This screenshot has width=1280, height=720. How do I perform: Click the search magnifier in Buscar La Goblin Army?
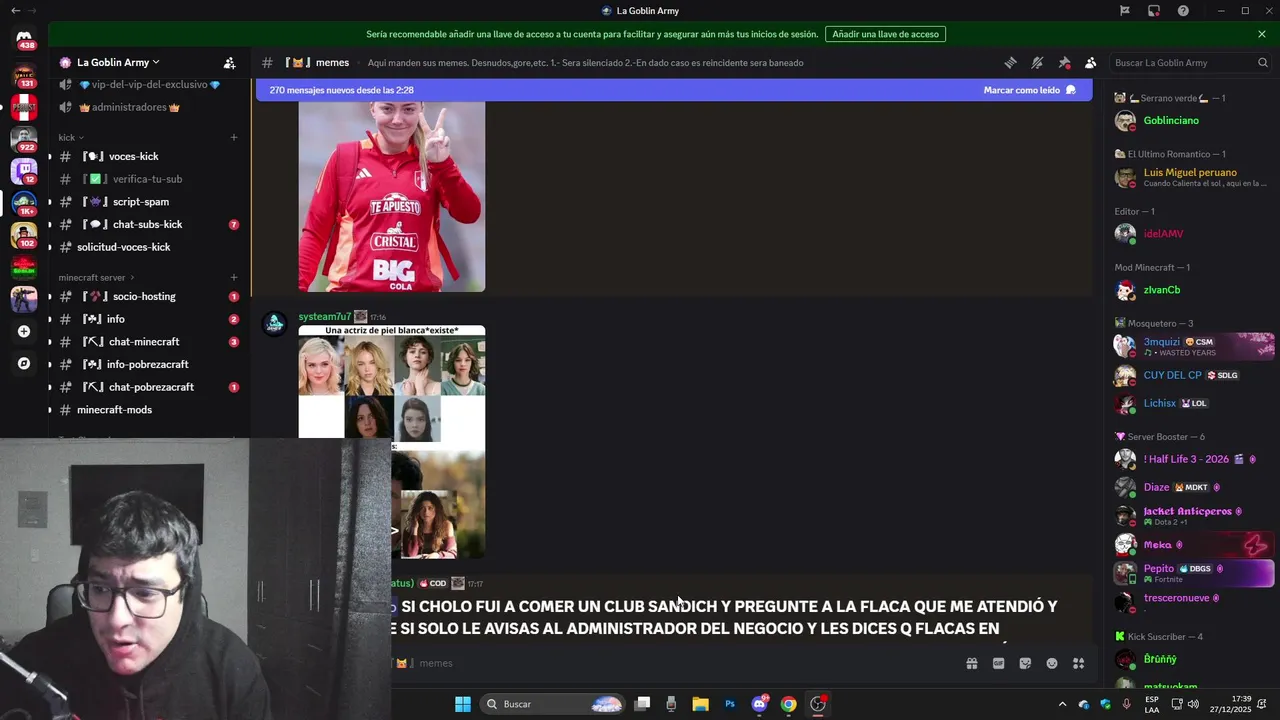tap(1262, 62)
